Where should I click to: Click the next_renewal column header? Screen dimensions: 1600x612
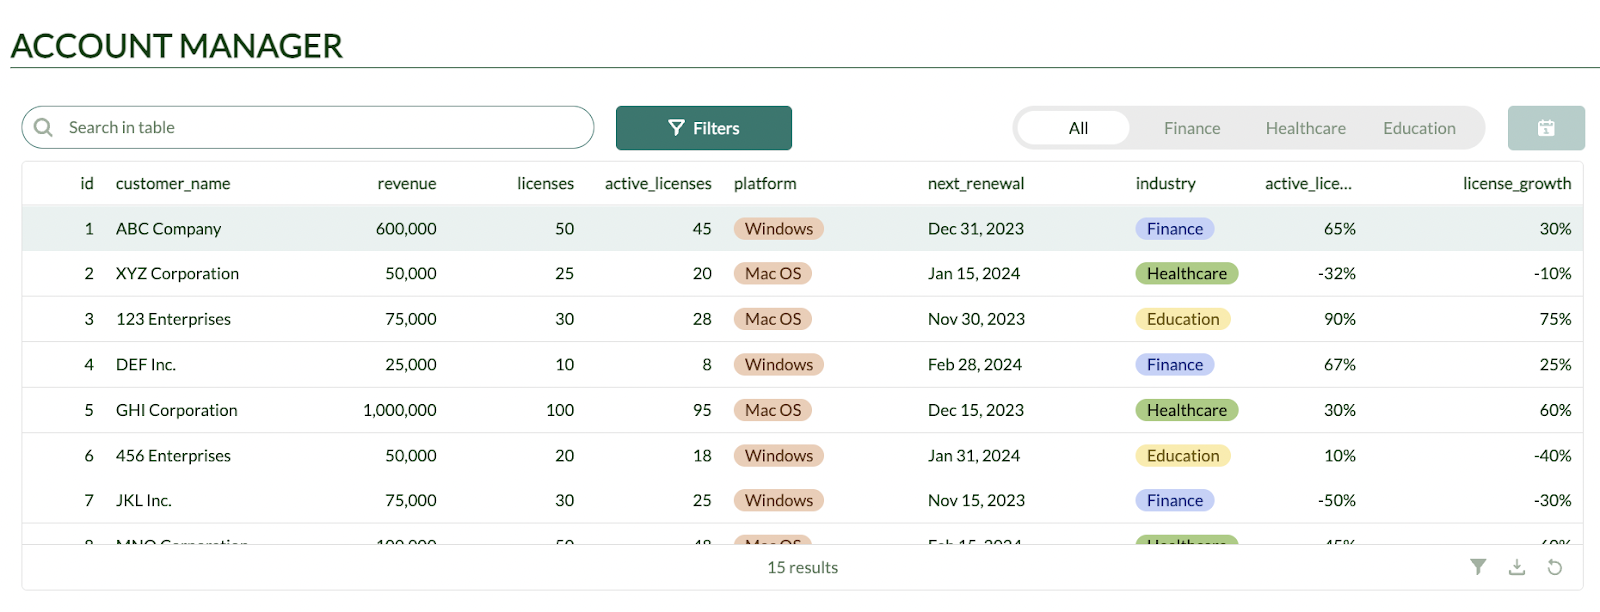tap(976, 183)
